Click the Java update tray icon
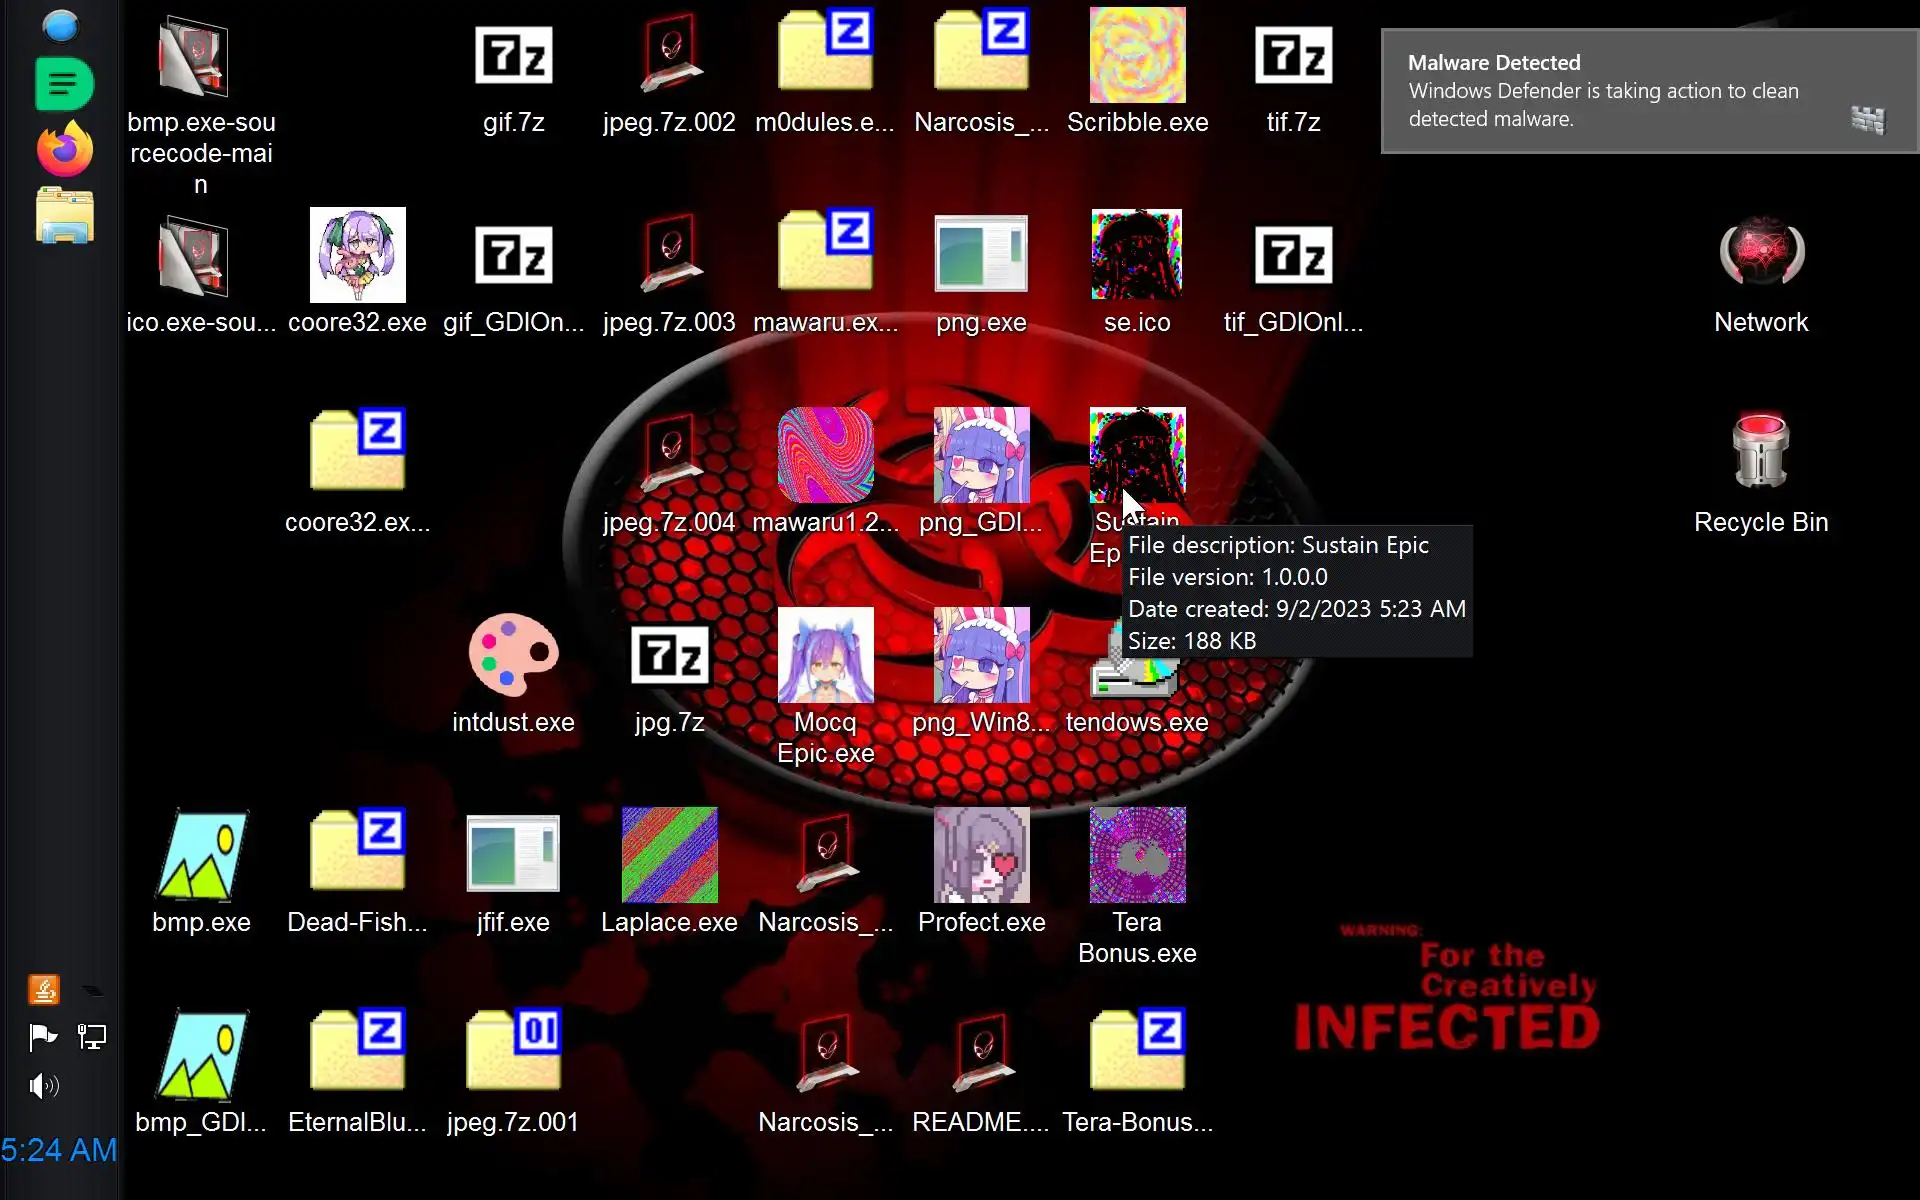The height and width of the screenshot is (1200, 1920). click(44, 989)
